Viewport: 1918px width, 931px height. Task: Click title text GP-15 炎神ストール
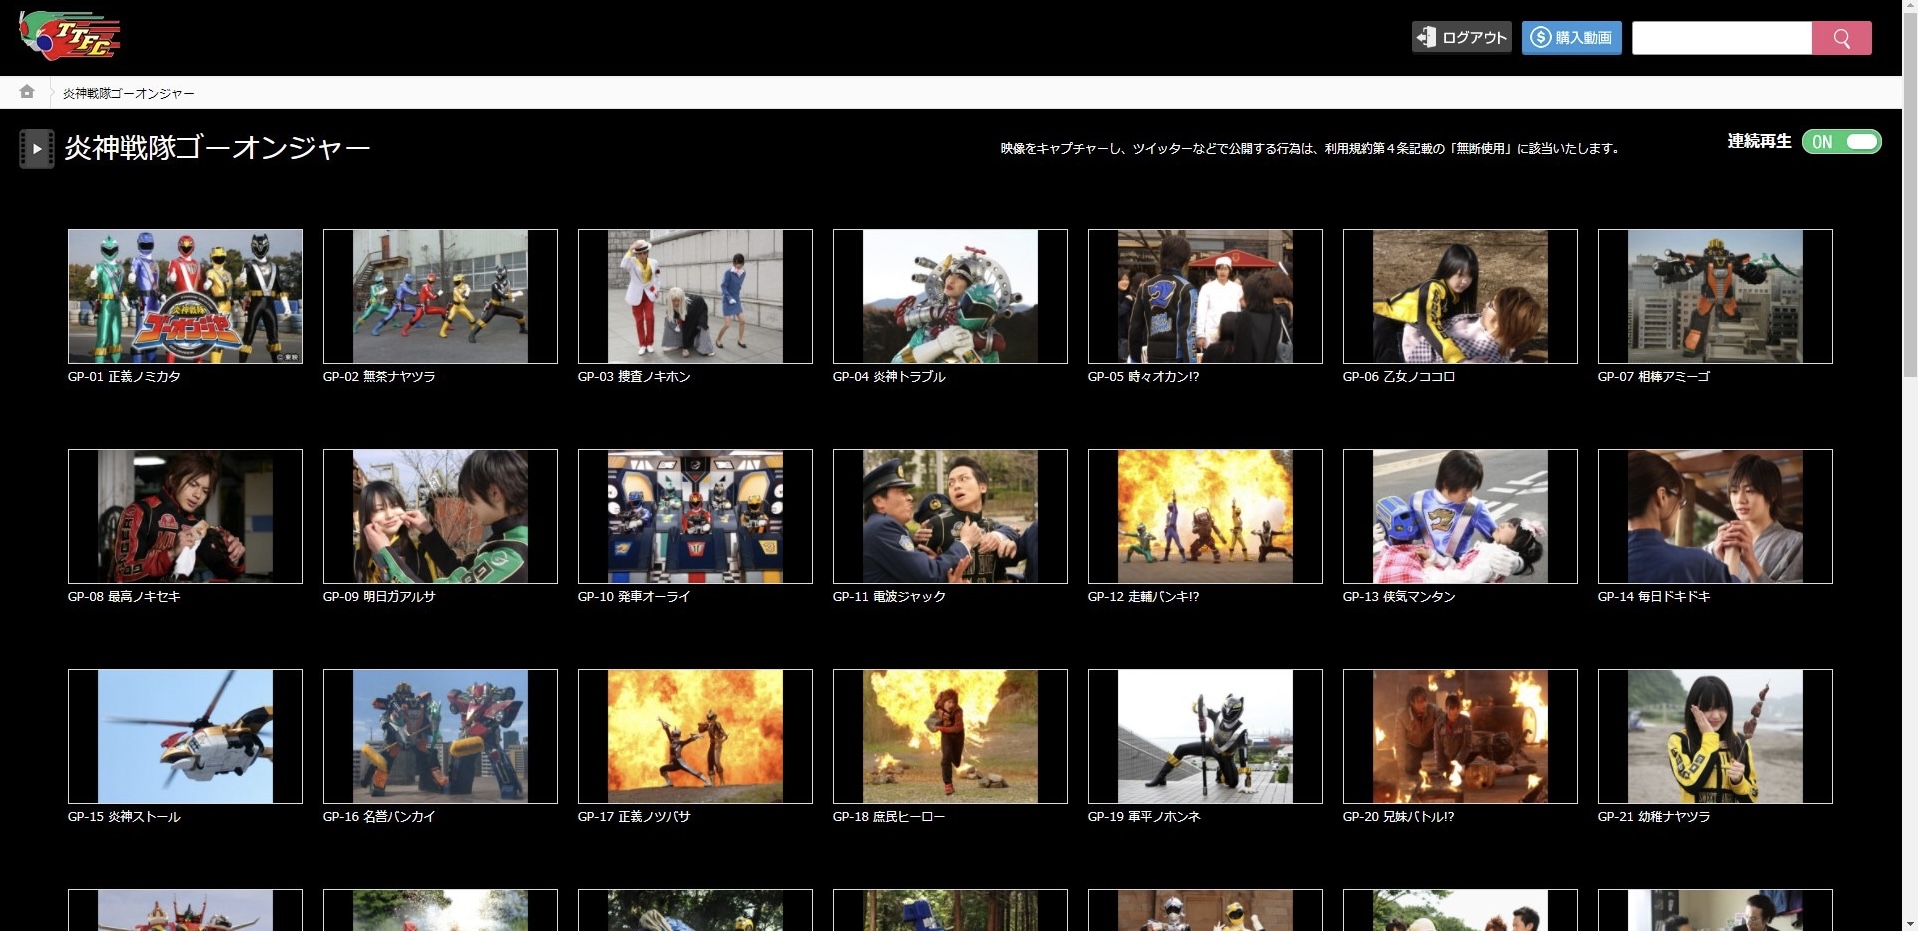coord(124,817)
